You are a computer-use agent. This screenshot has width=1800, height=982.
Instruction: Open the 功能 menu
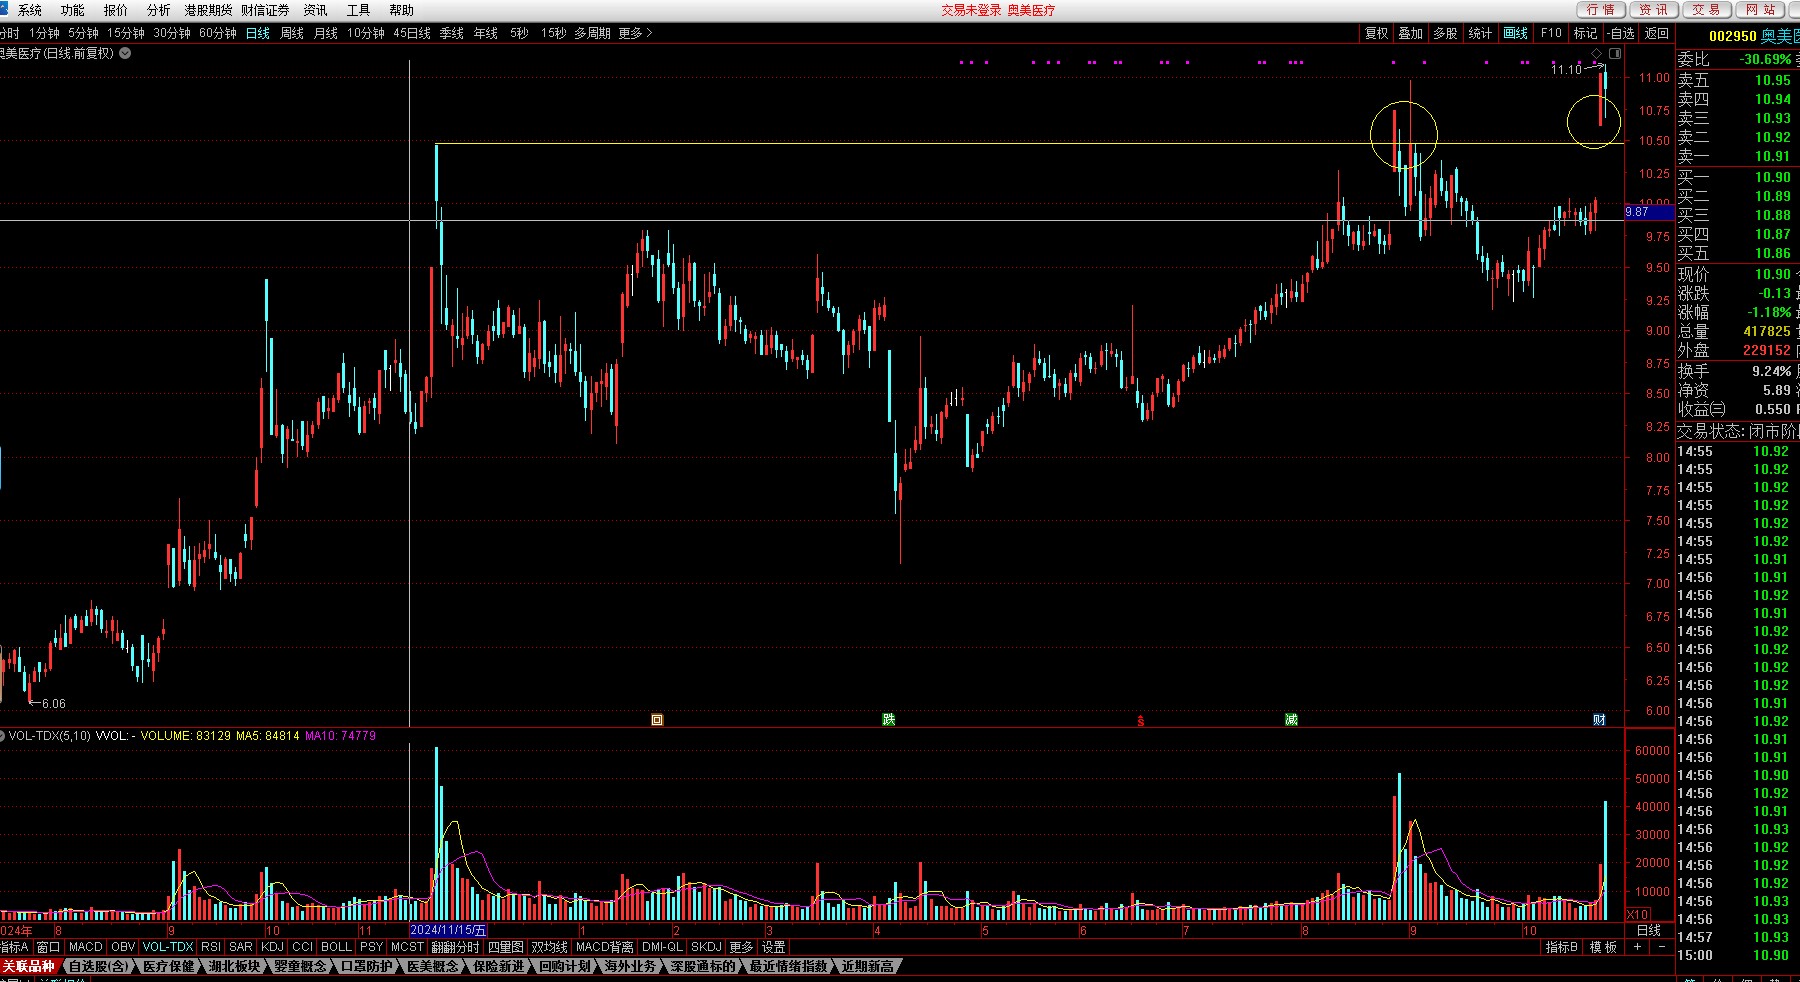pos(72,10)
